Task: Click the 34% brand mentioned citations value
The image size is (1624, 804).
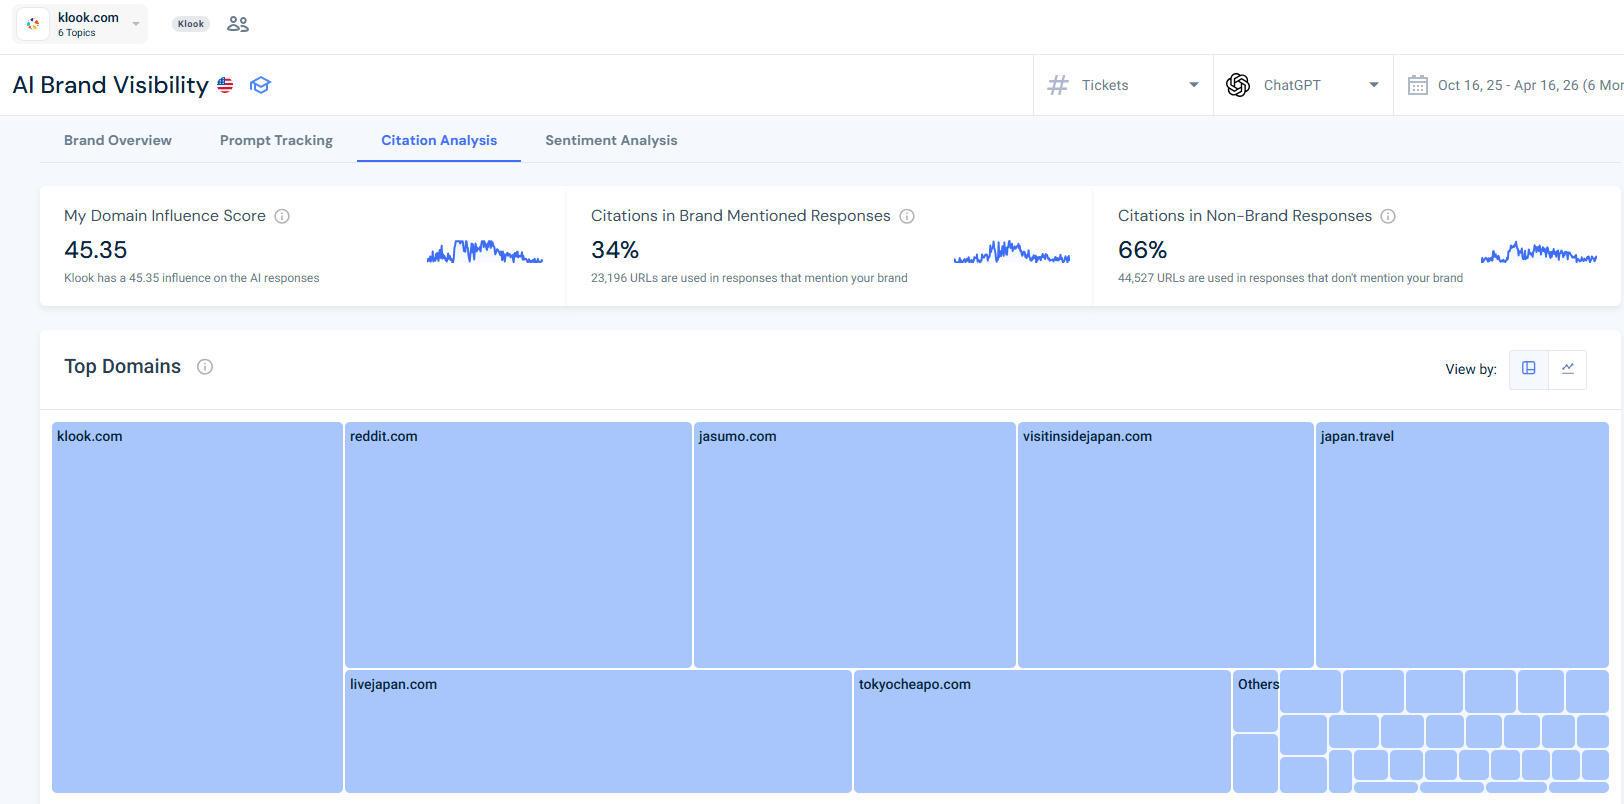Action: (615, 250)
